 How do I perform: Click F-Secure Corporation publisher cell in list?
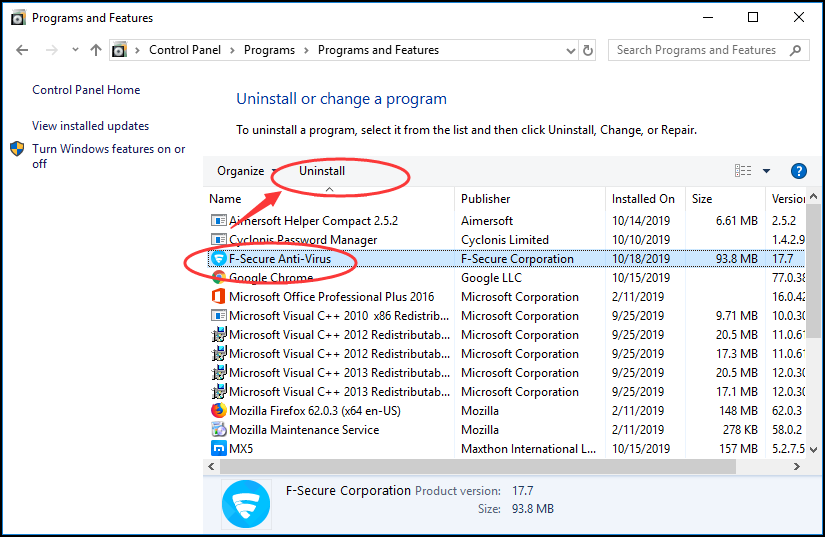point(517,259)
